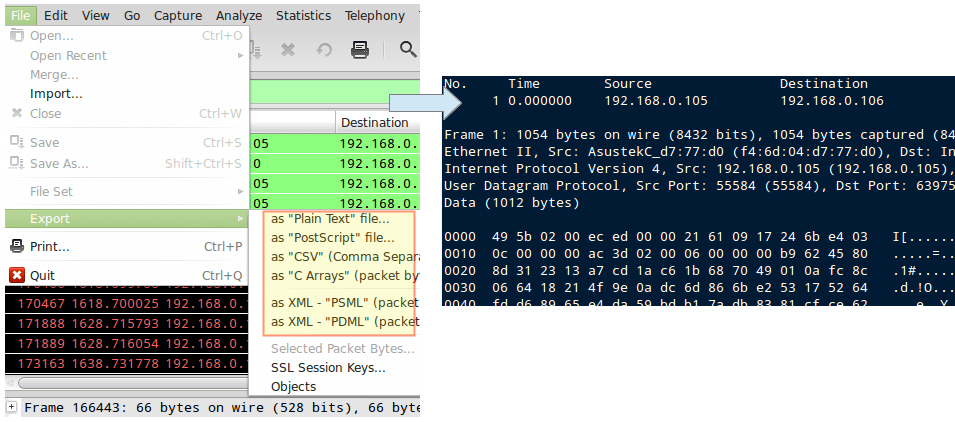955x422 pixels.
Task: Click the red Quit icon in menu
Action: pos(16,276)
